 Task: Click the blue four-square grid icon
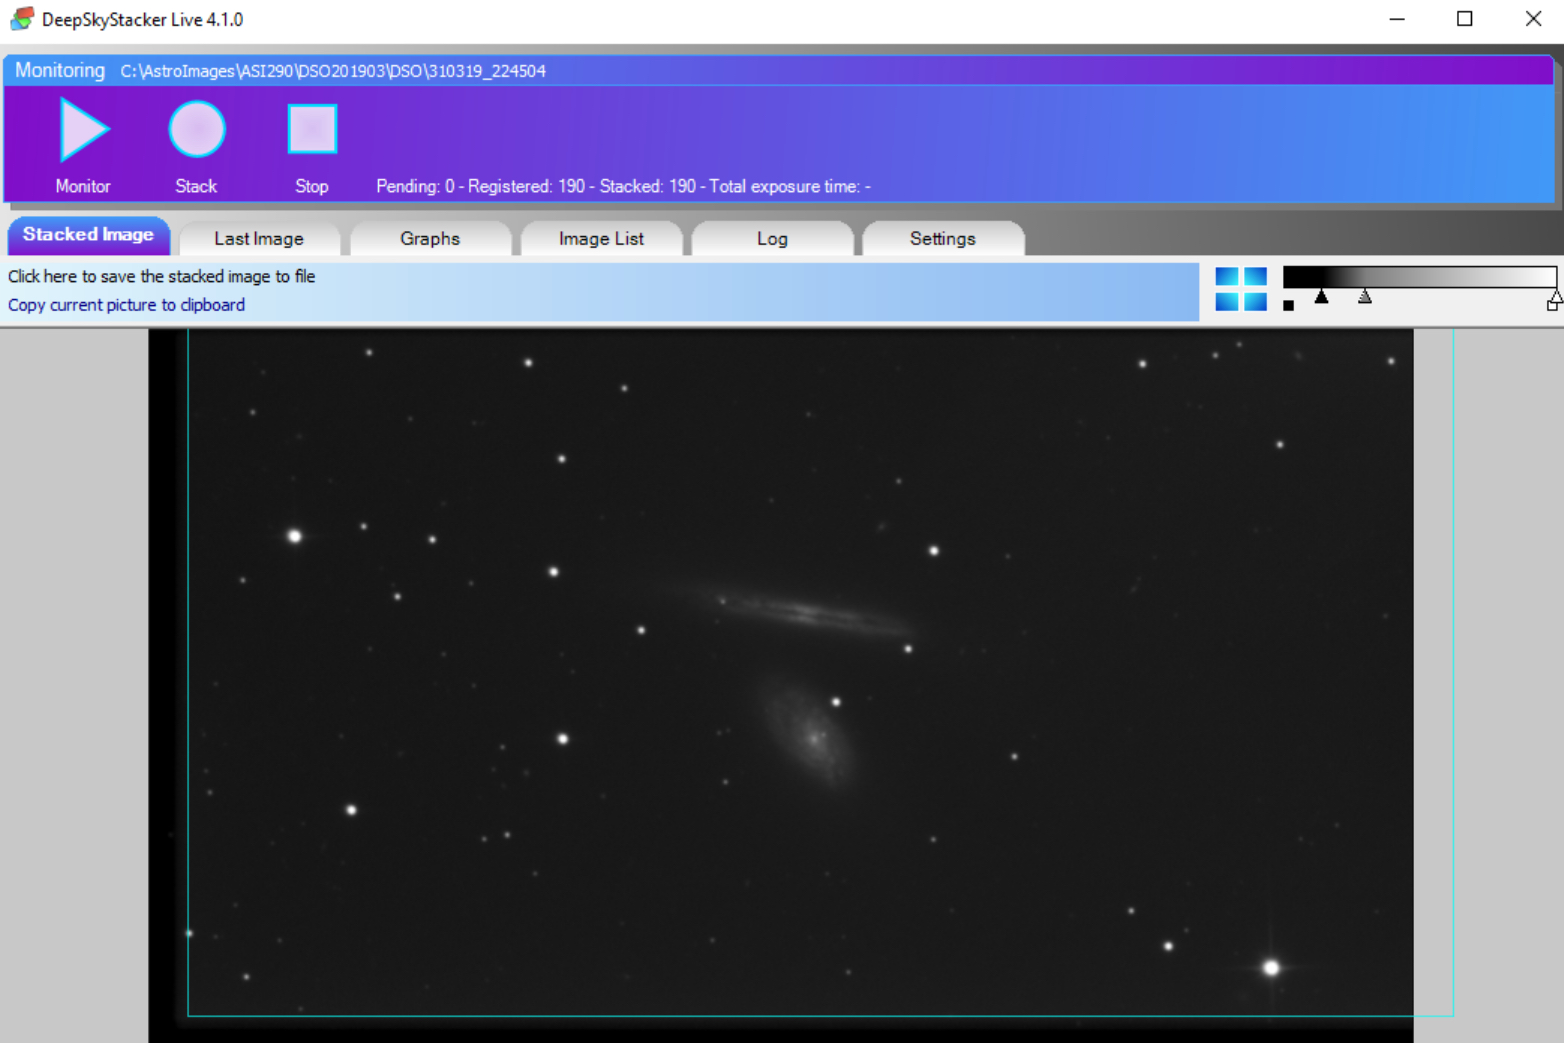(x=1241, y=289)
